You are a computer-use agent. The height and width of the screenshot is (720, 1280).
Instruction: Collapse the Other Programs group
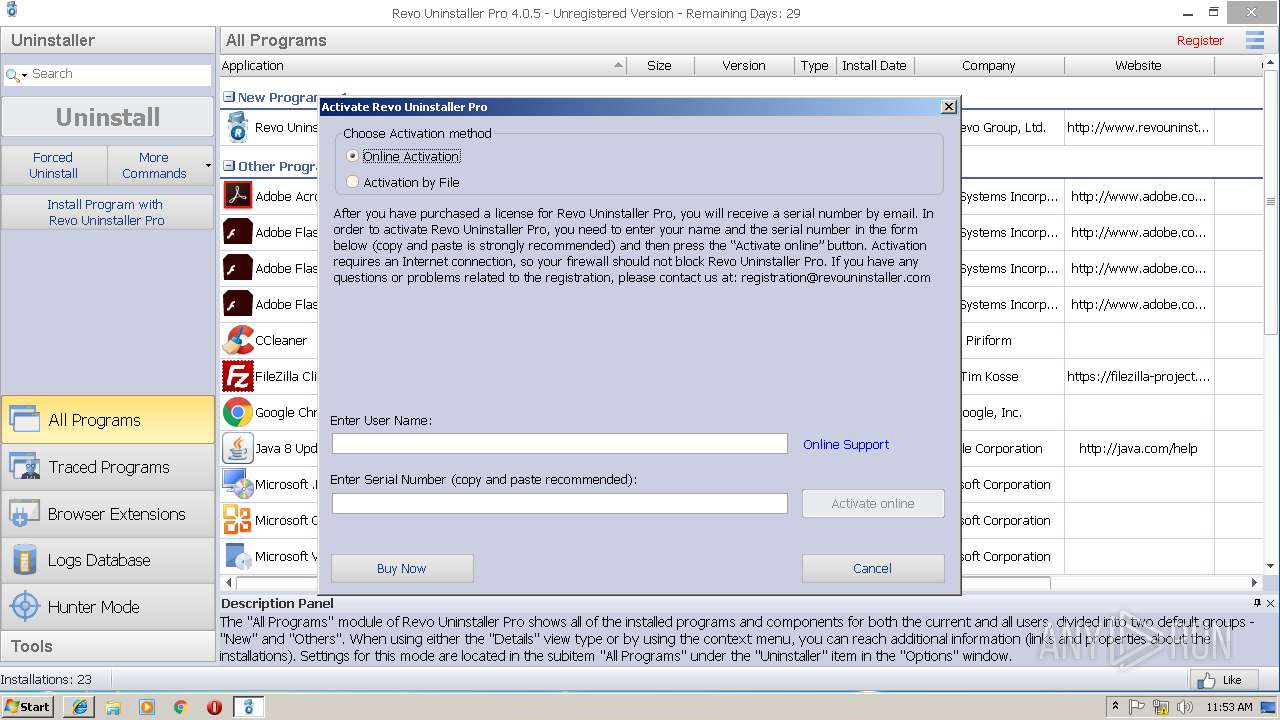229,166
